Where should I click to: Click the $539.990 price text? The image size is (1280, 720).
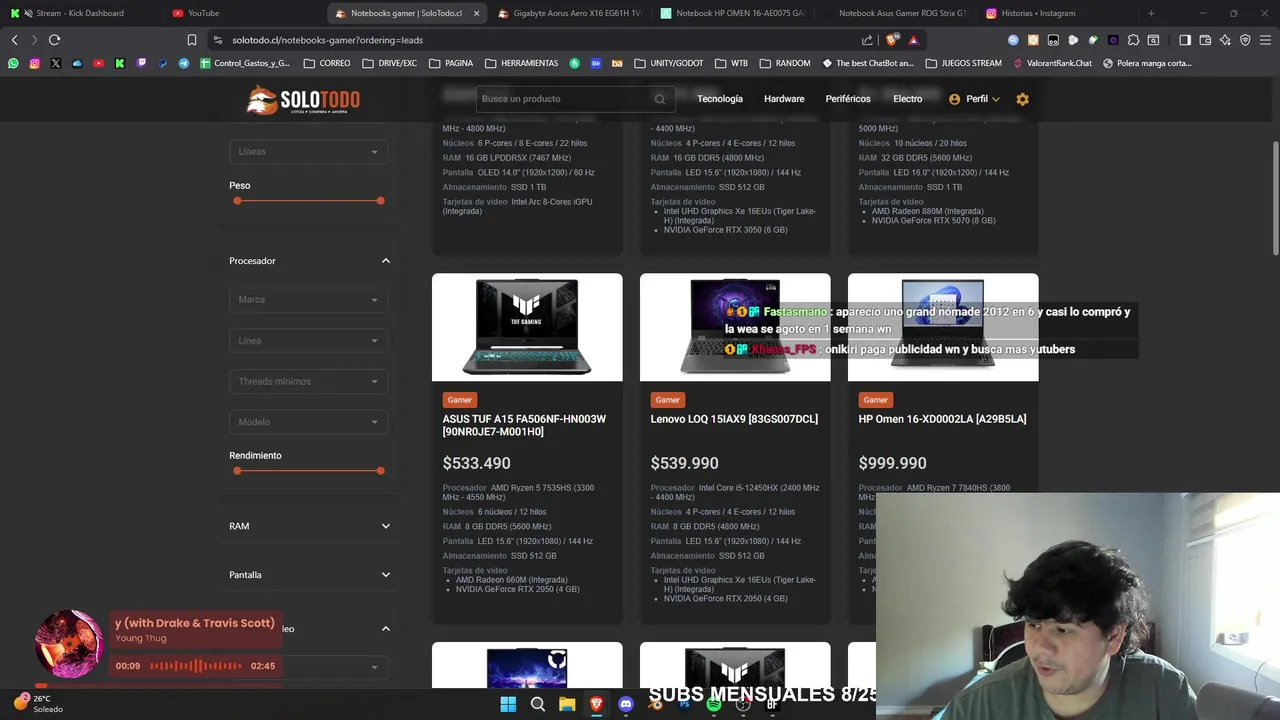684,463
